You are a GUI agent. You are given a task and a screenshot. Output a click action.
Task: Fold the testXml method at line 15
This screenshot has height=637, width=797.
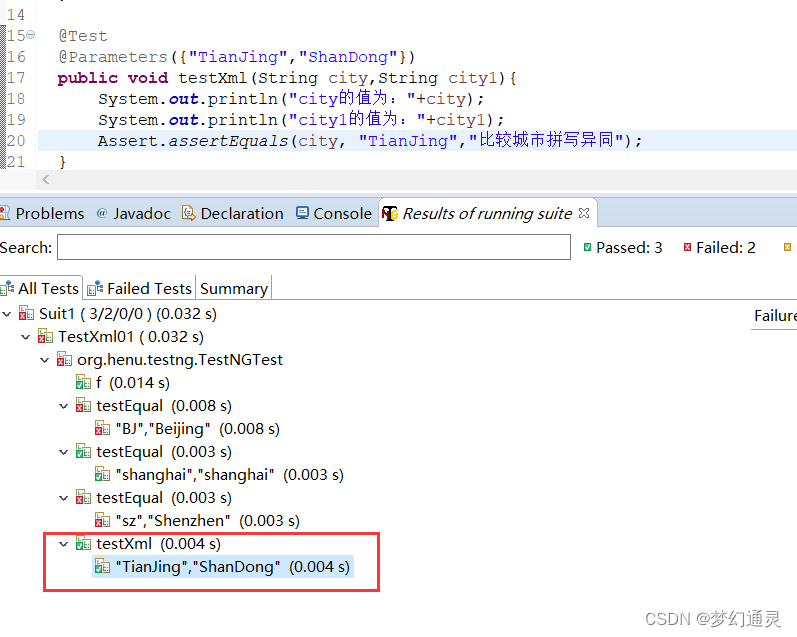pos(30,35)
